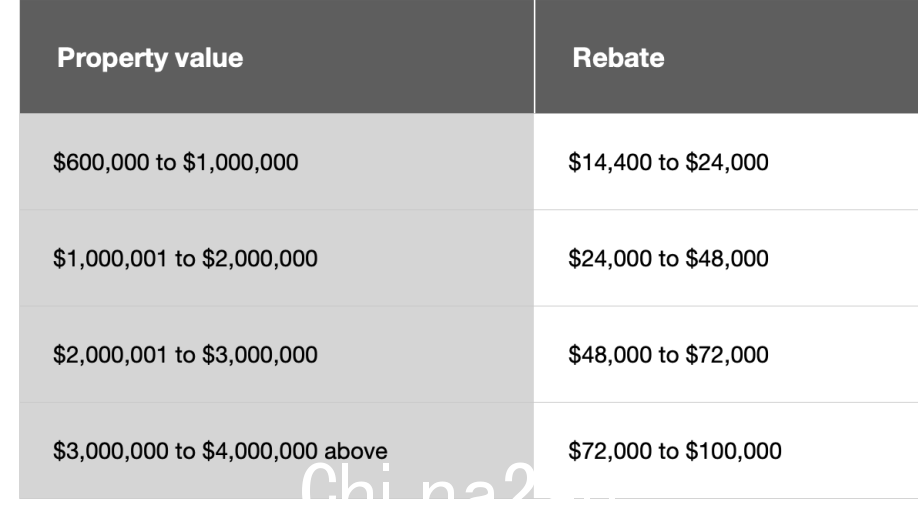Screen dimensions: 918x522
Task: Select the $2,000,001 to $3,000,000 property cell
Action: pos(276,354)
